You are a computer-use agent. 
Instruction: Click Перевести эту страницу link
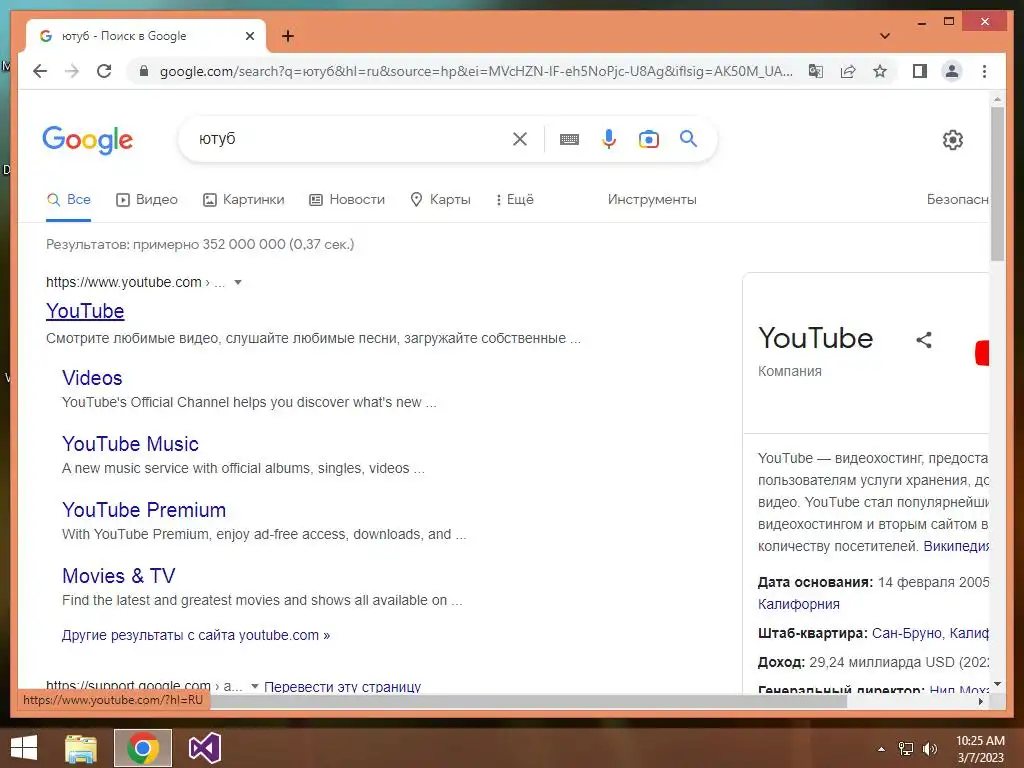coord(342,686)
